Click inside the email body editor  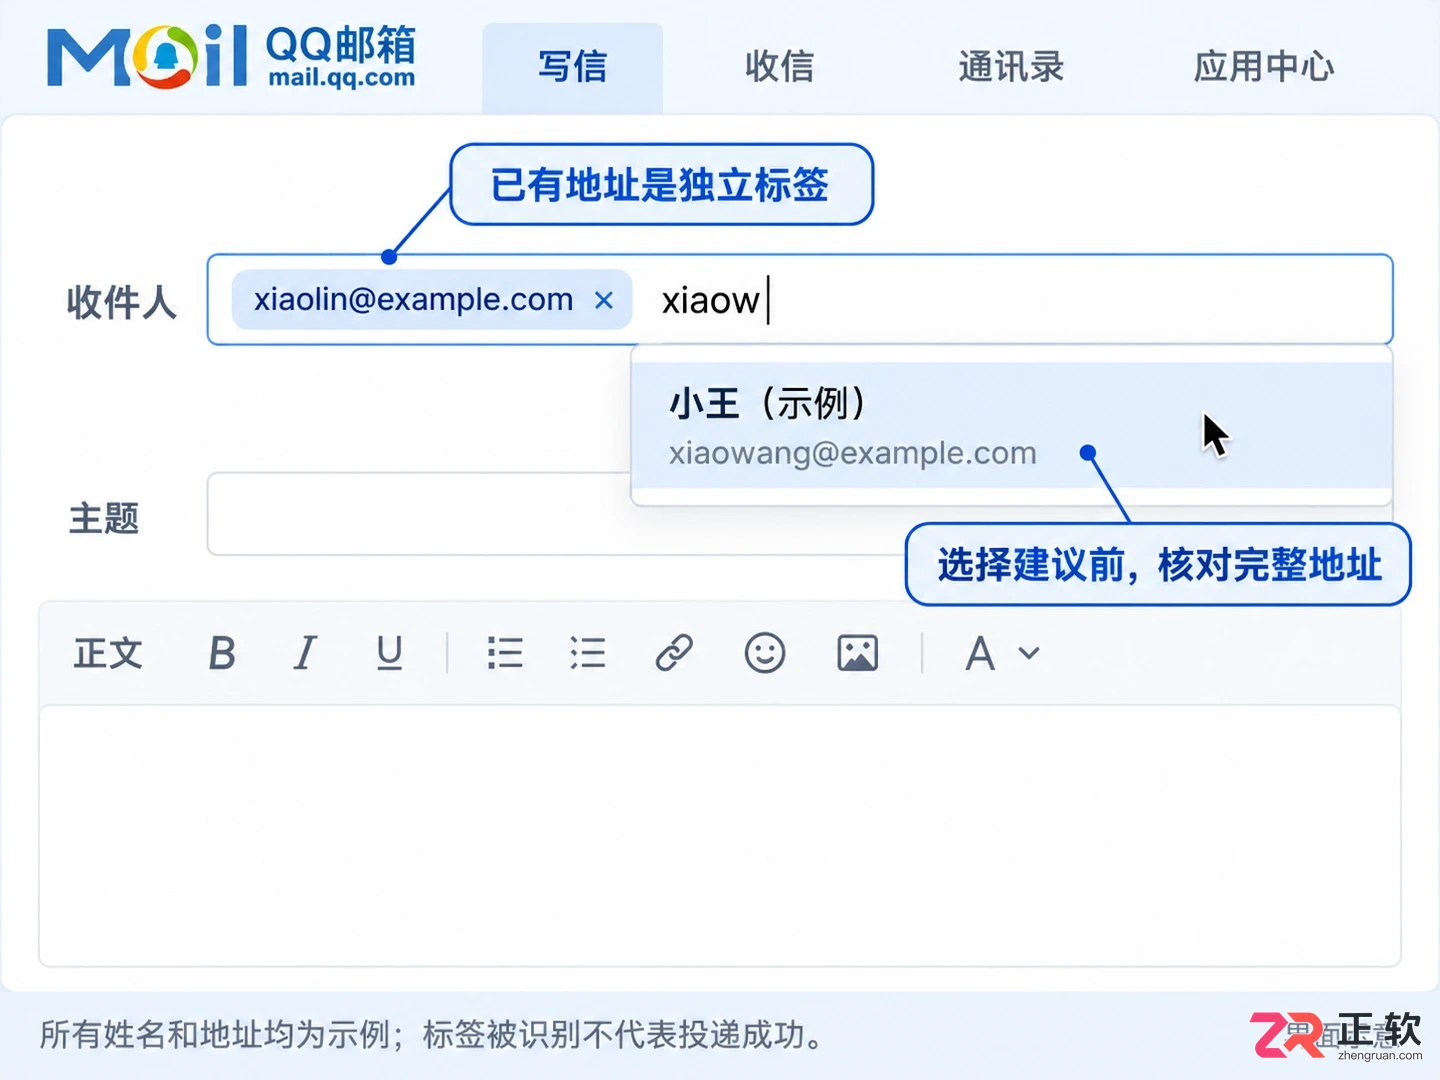pos(720,836)
